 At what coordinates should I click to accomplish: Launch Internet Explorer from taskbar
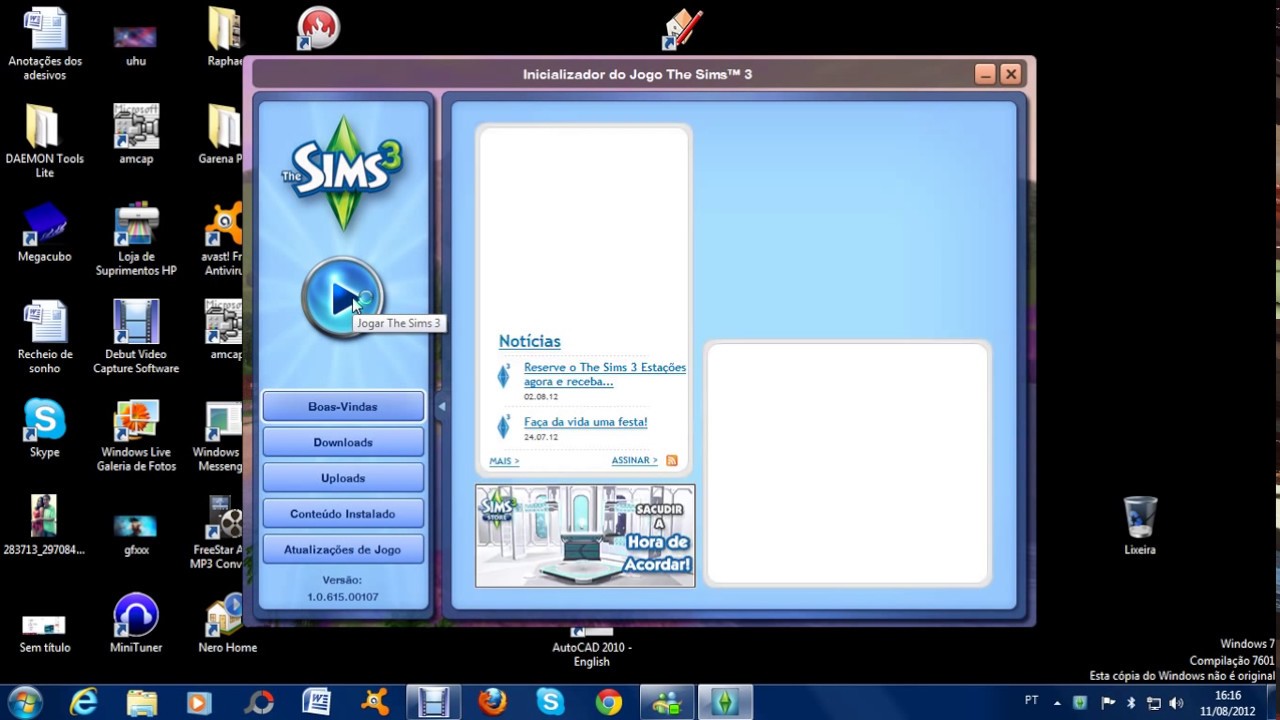(x=83, y=703)
